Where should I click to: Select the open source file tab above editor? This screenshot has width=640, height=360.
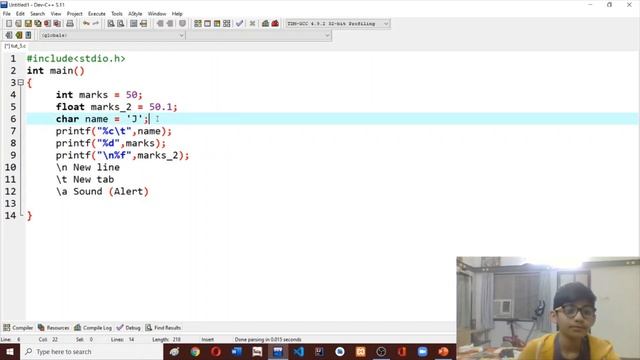click(15, 46)
